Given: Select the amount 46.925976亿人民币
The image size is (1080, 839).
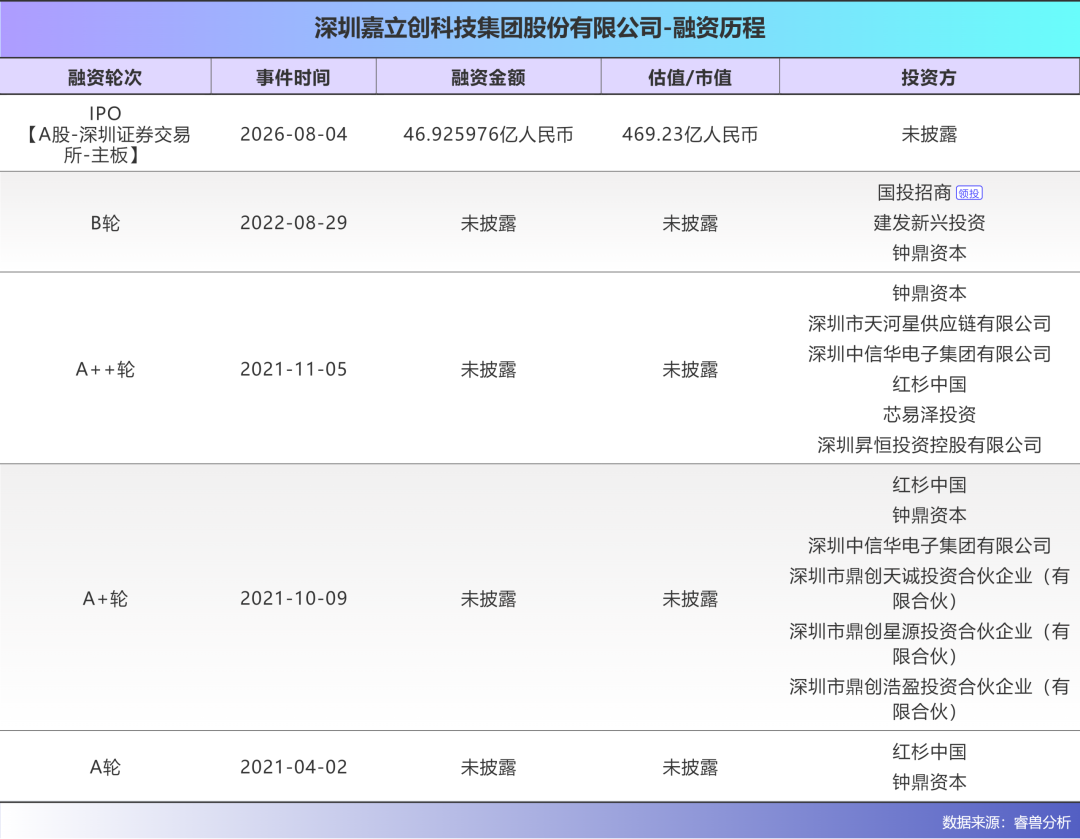Looking at the screenshot, I should pos(488,134).
